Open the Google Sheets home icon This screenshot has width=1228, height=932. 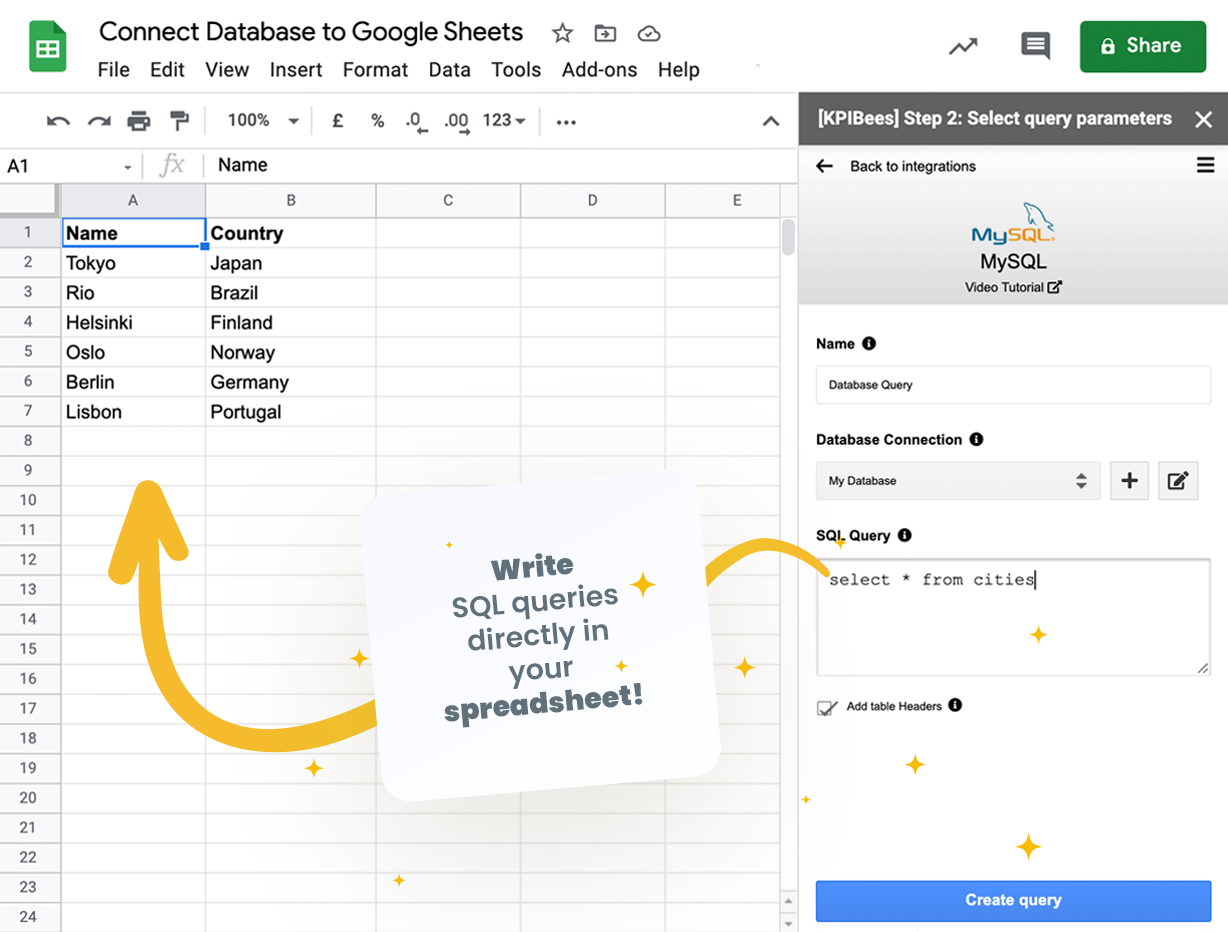point(48,47)
